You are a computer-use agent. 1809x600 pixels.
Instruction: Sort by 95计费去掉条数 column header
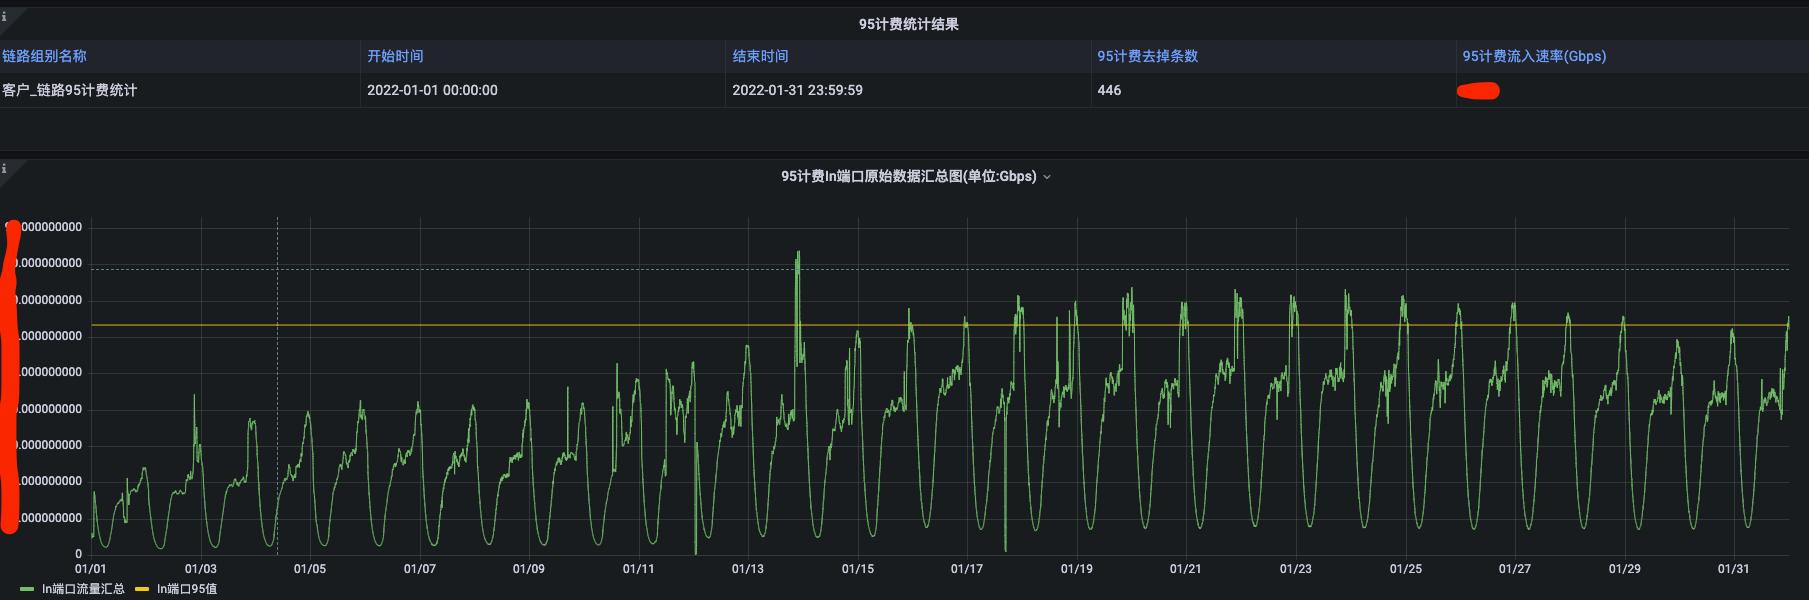click(1147, 56)
